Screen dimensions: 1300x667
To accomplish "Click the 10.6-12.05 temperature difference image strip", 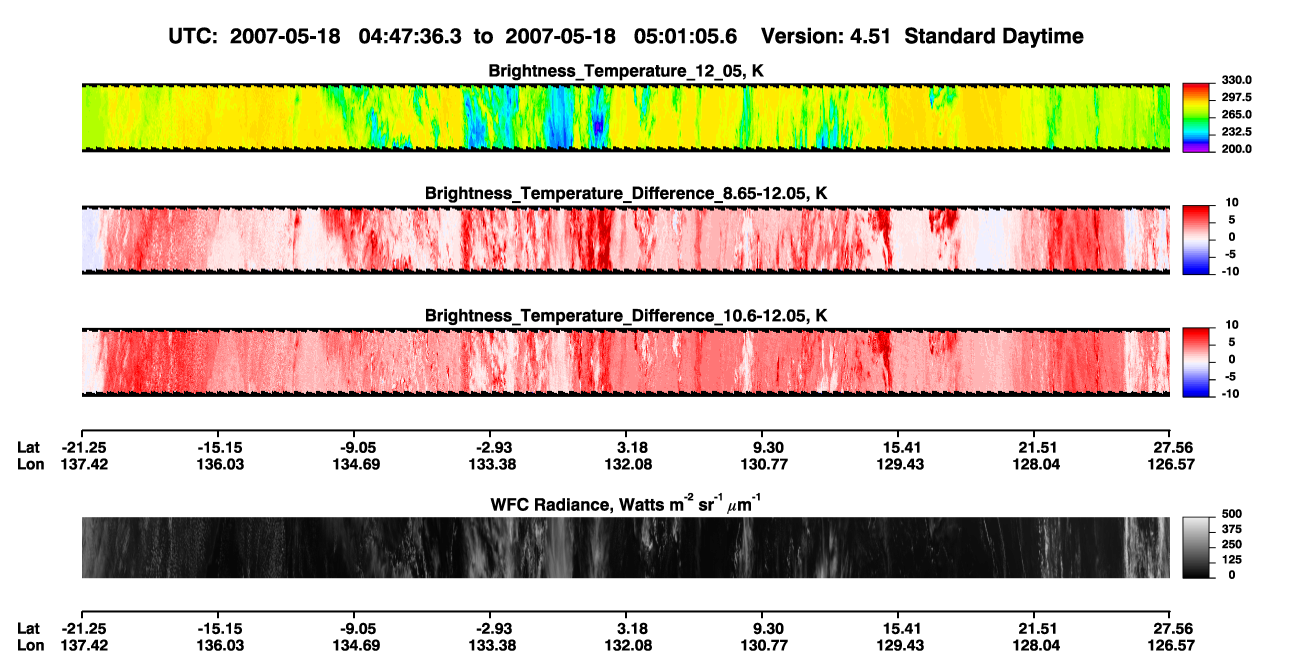I will coord(626,361).
